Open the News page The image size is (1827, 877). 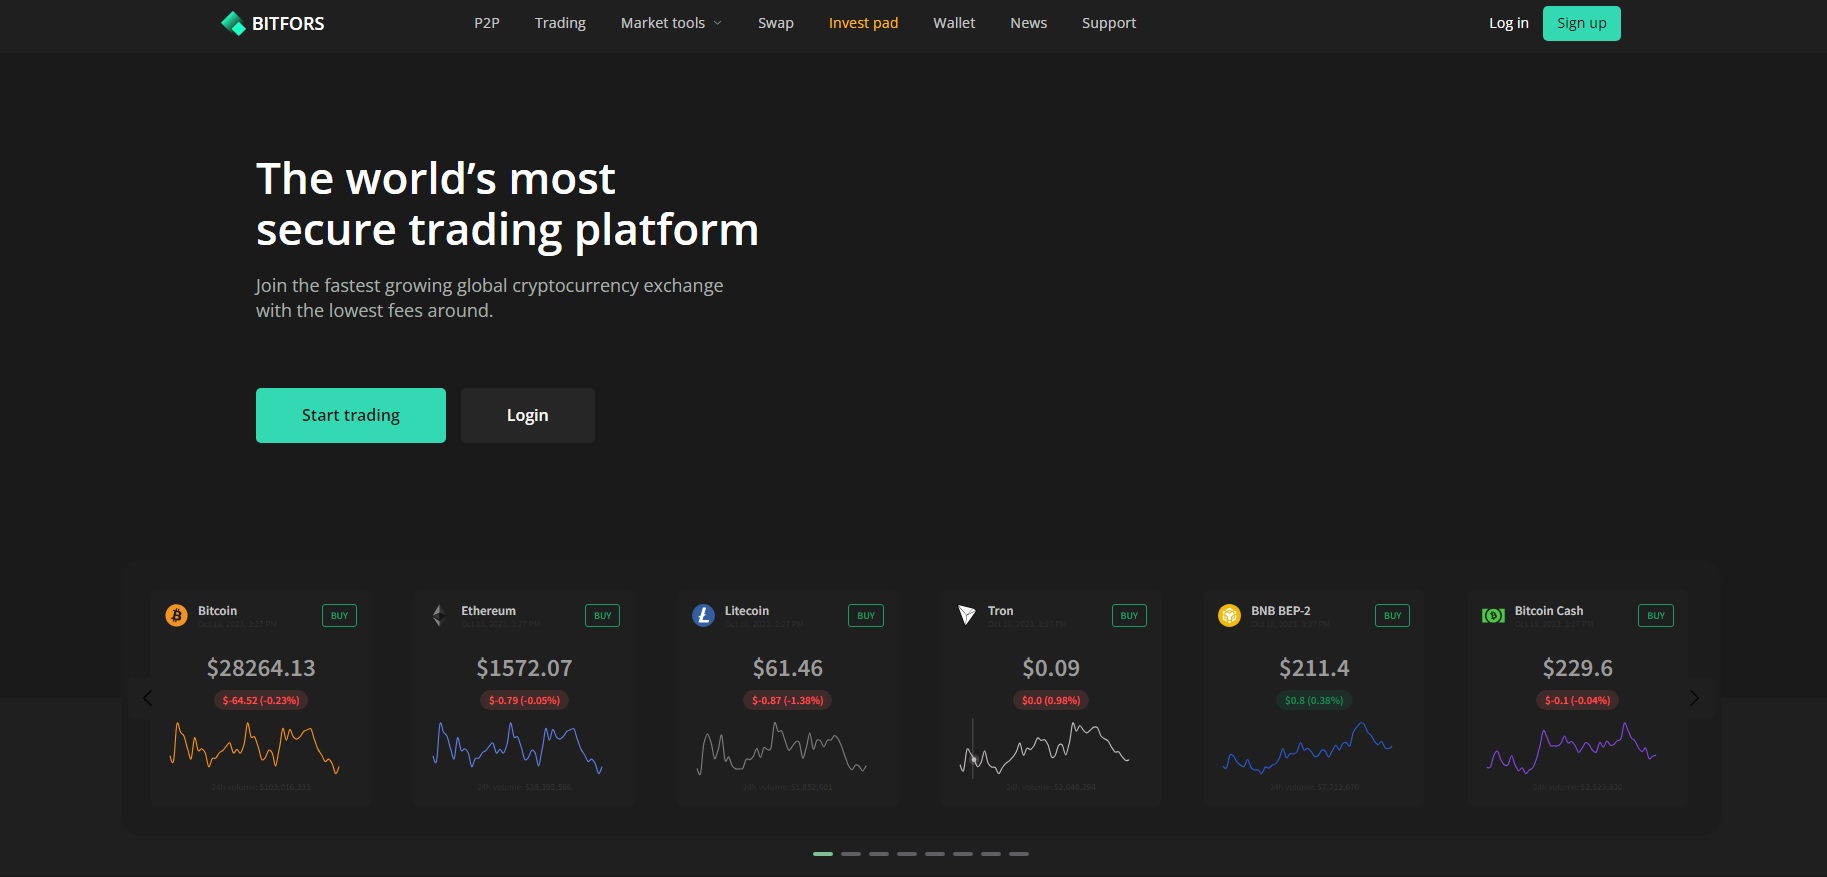click(x=1028, y=23)
